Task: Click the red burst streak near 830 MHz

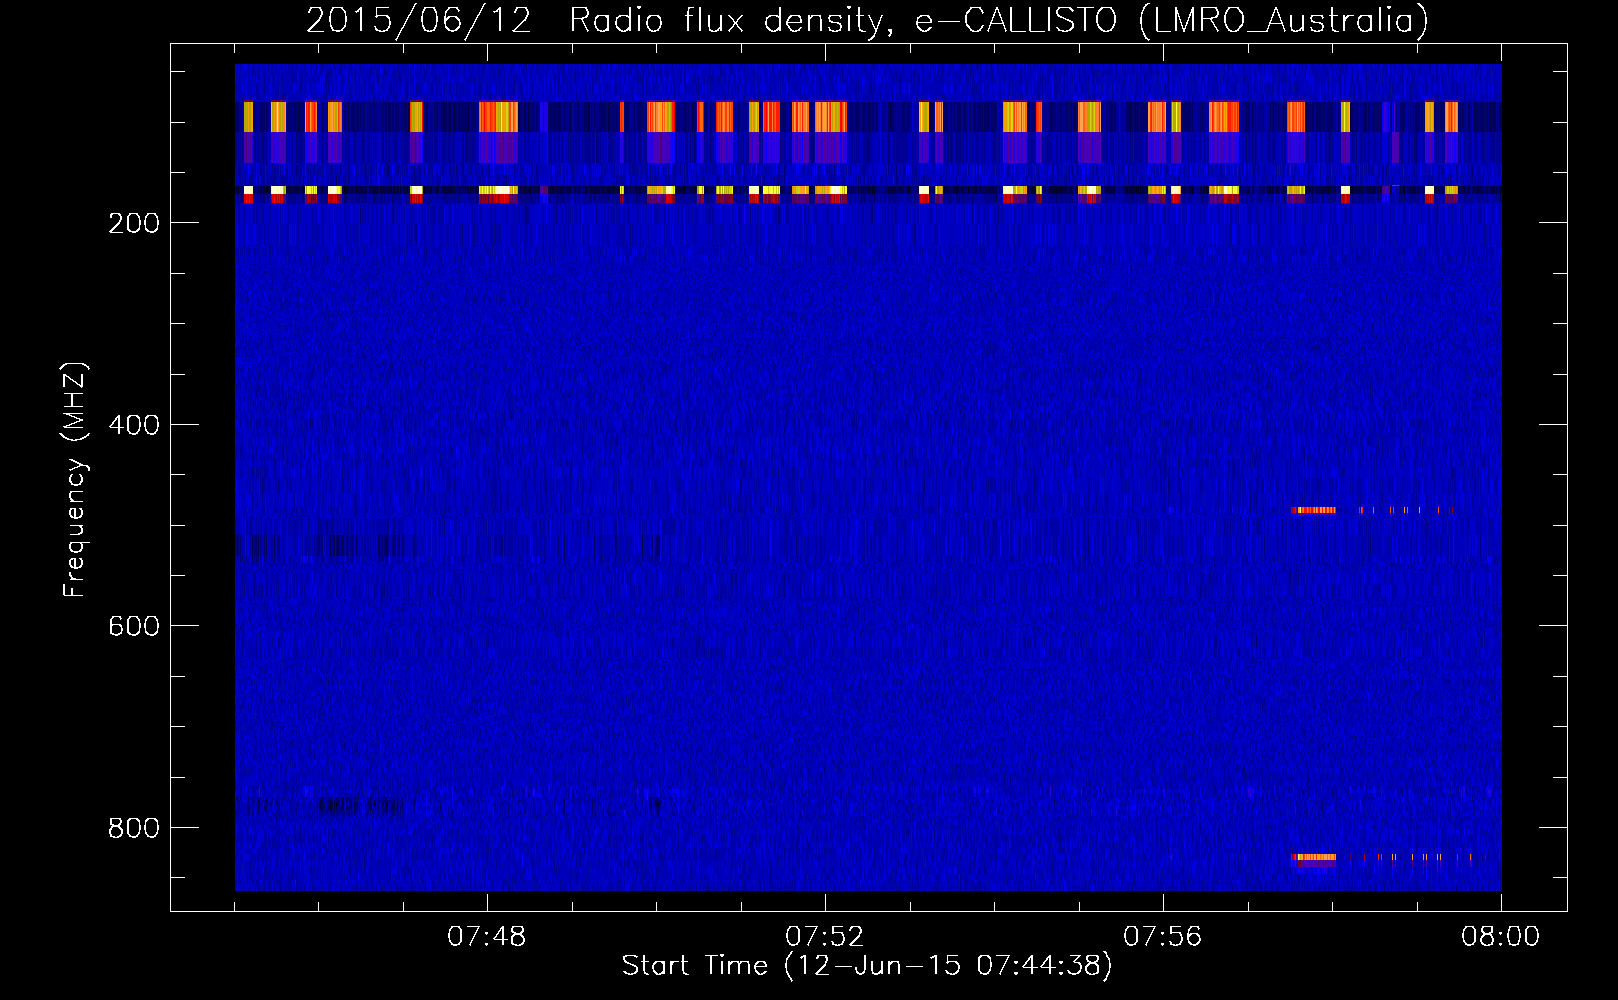Action: click(1314, 857)
